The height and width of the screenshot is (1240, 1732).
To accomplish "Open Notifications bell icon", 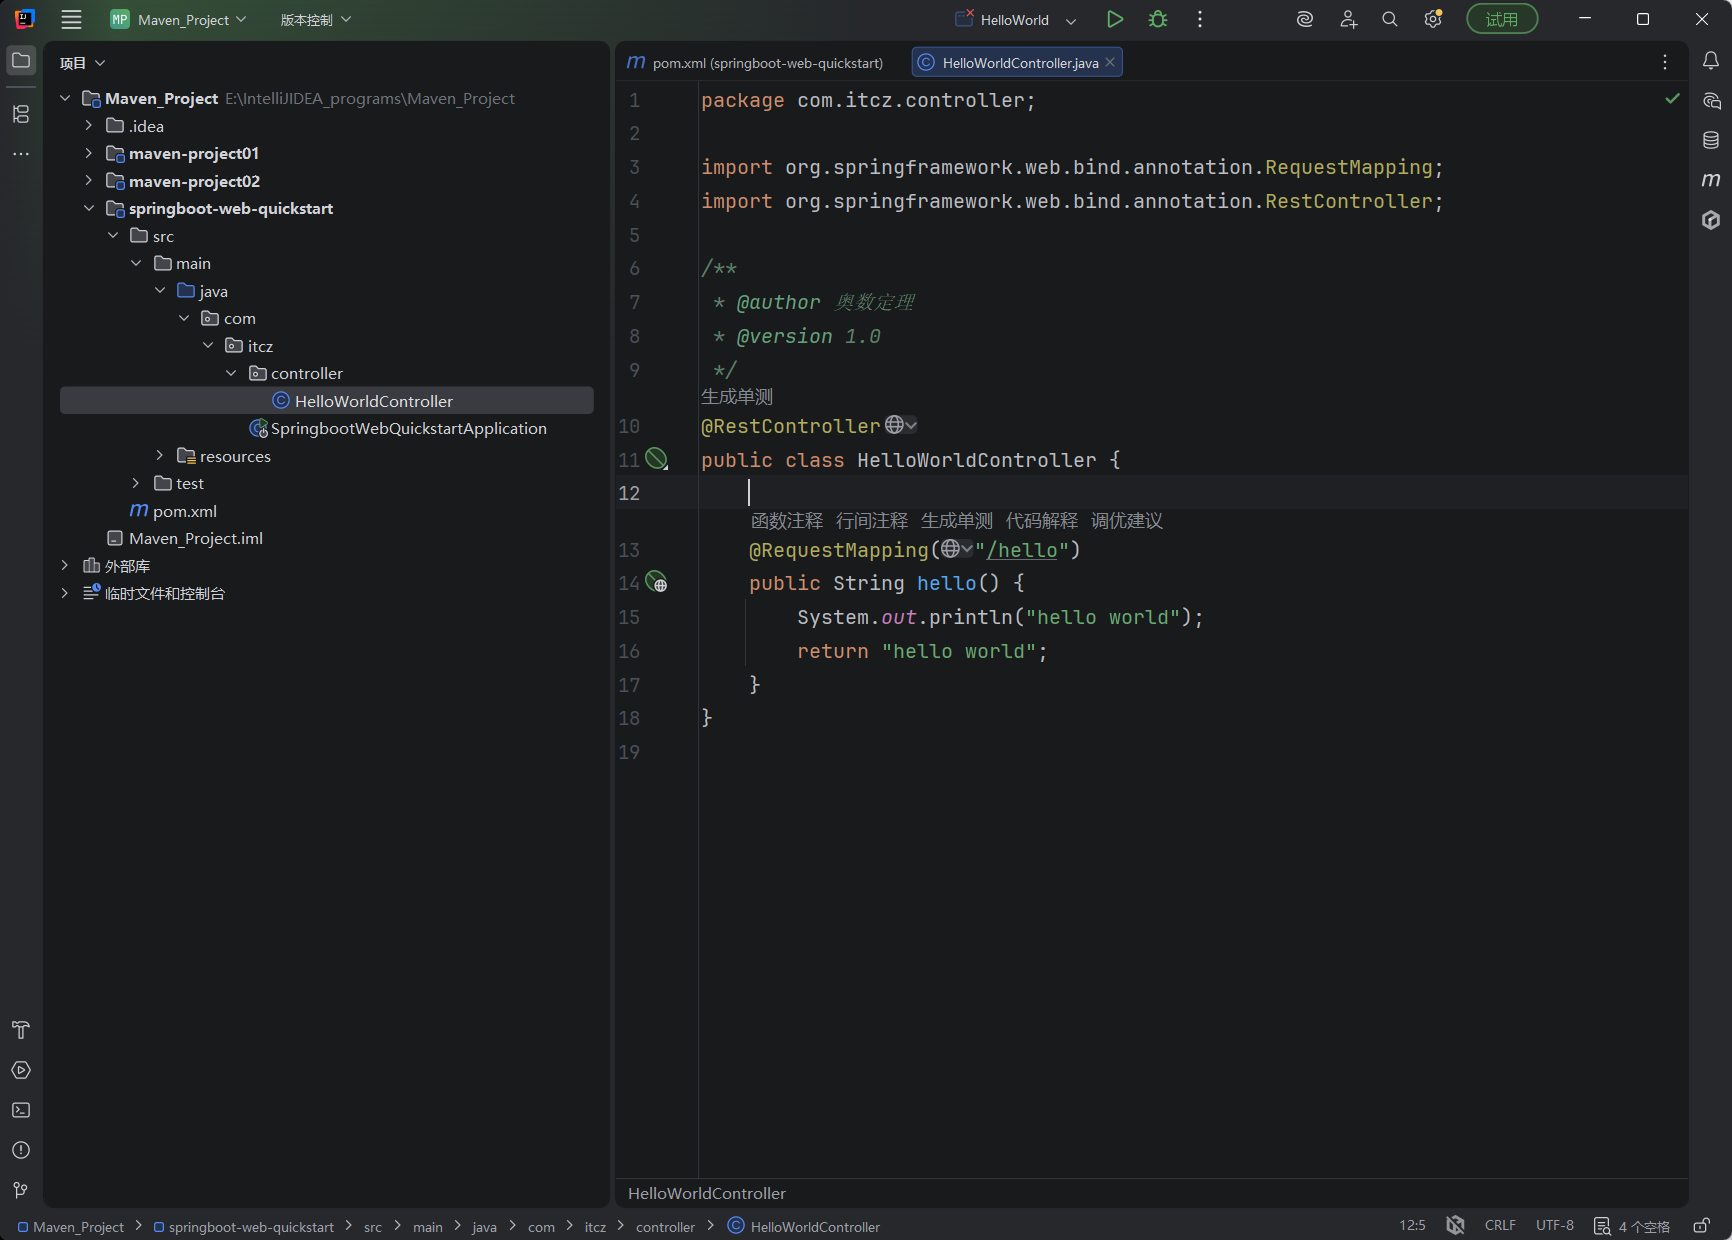I will (x=1711, y=61).
